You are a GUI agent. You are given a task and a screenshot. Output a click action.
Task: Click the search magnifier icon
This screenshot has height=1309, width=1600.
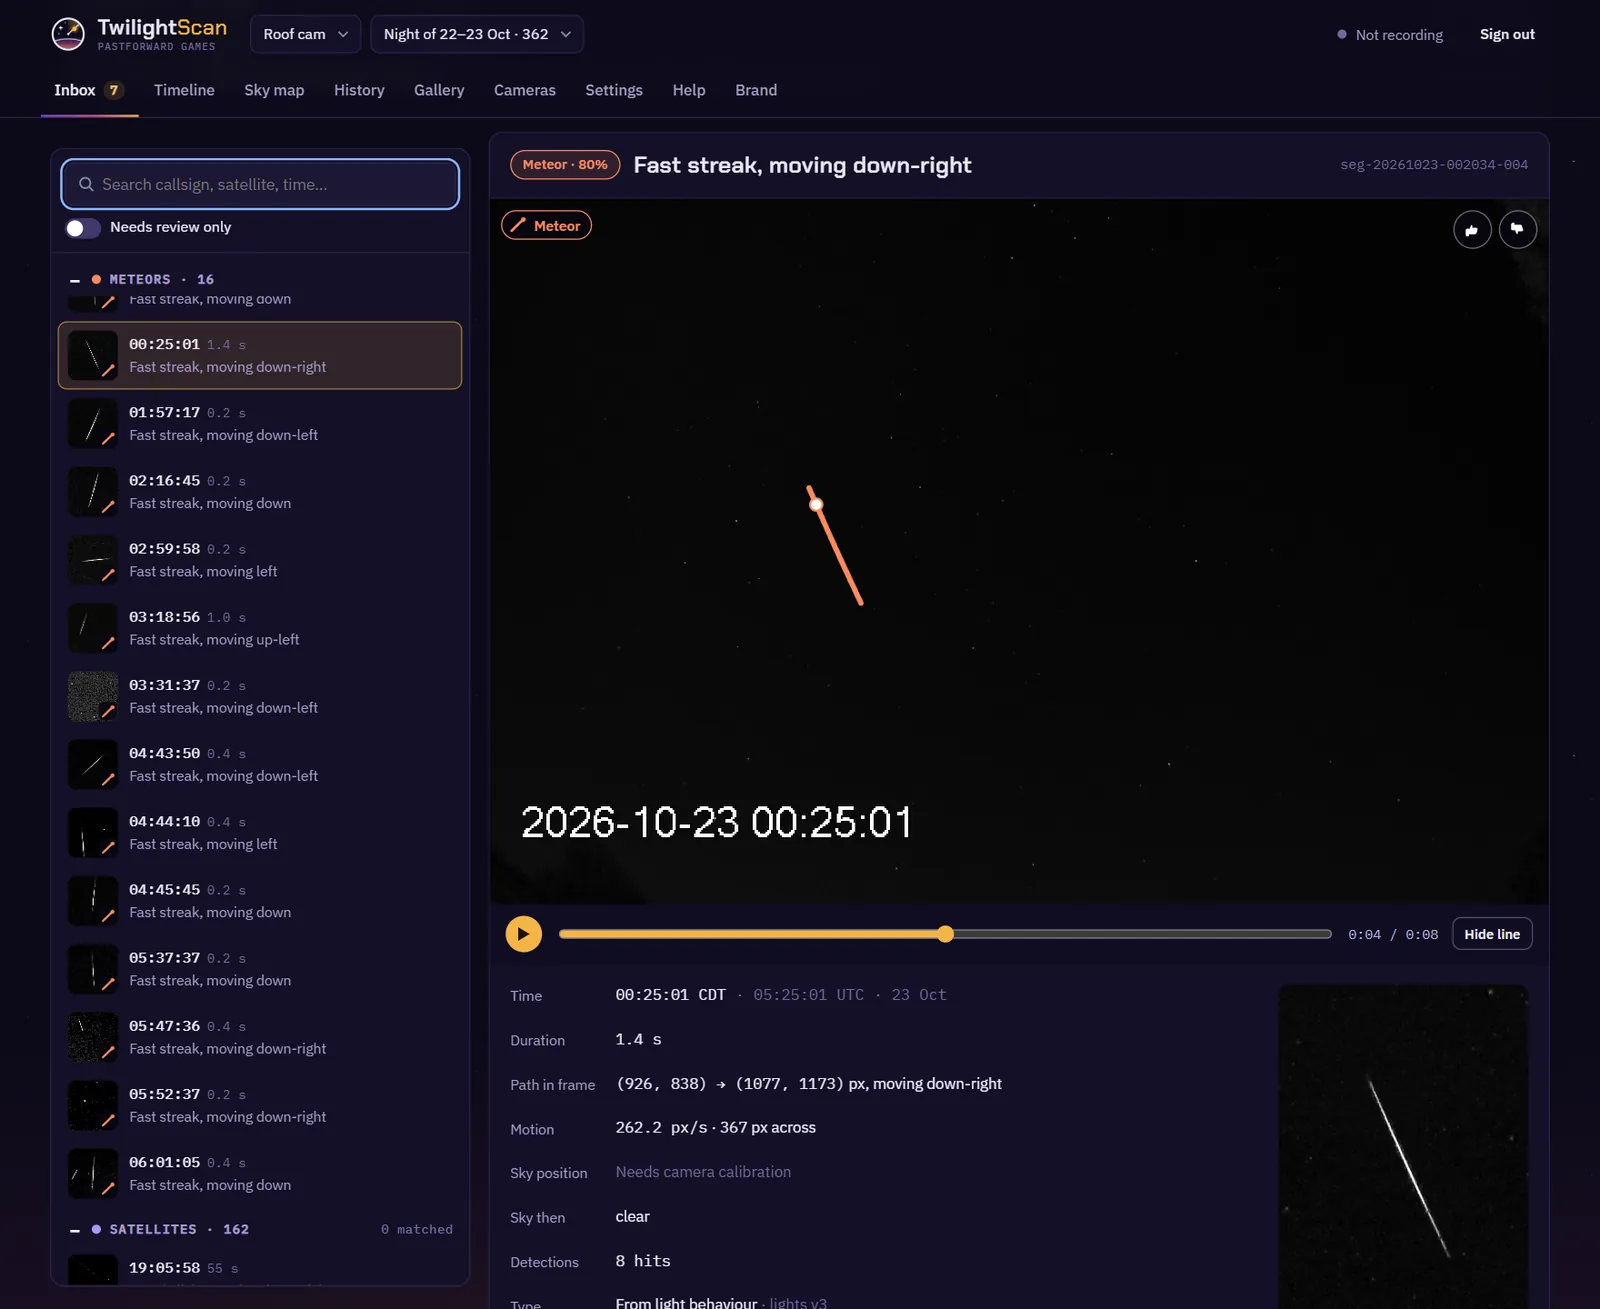(x=86, y=184)
